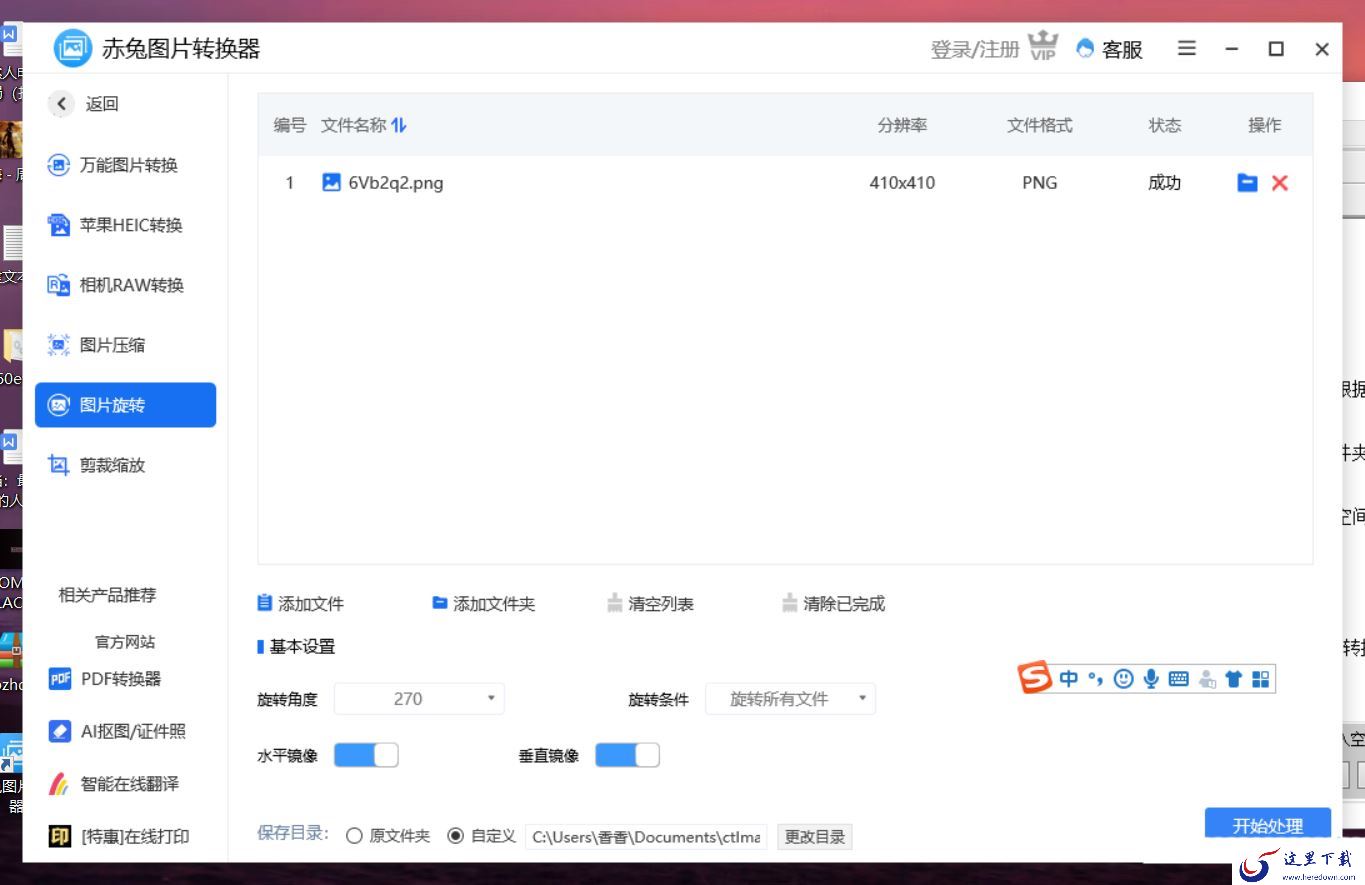The height and width of the screenshot is (885, 1365).
Task: Remove 6Vb2q2.png with the red X
Action: coord(1280,182)
